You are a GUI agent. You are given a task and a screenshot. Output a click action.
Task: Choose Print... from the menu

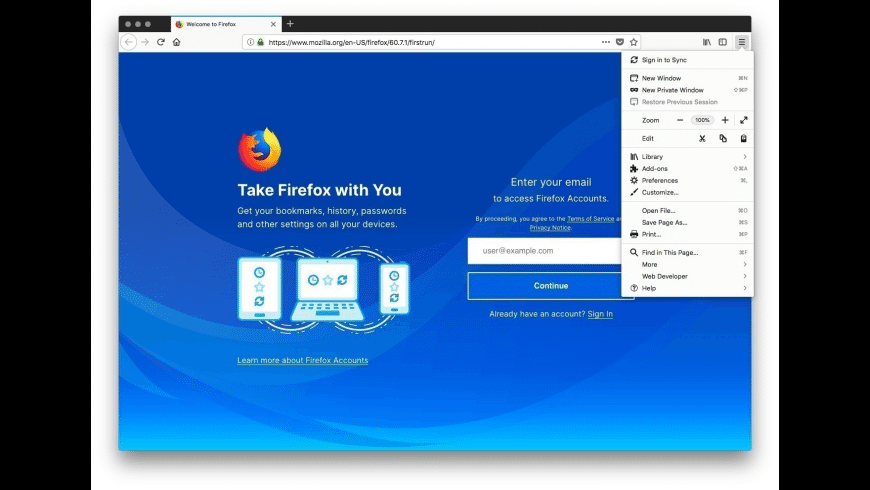pos(687,234)
